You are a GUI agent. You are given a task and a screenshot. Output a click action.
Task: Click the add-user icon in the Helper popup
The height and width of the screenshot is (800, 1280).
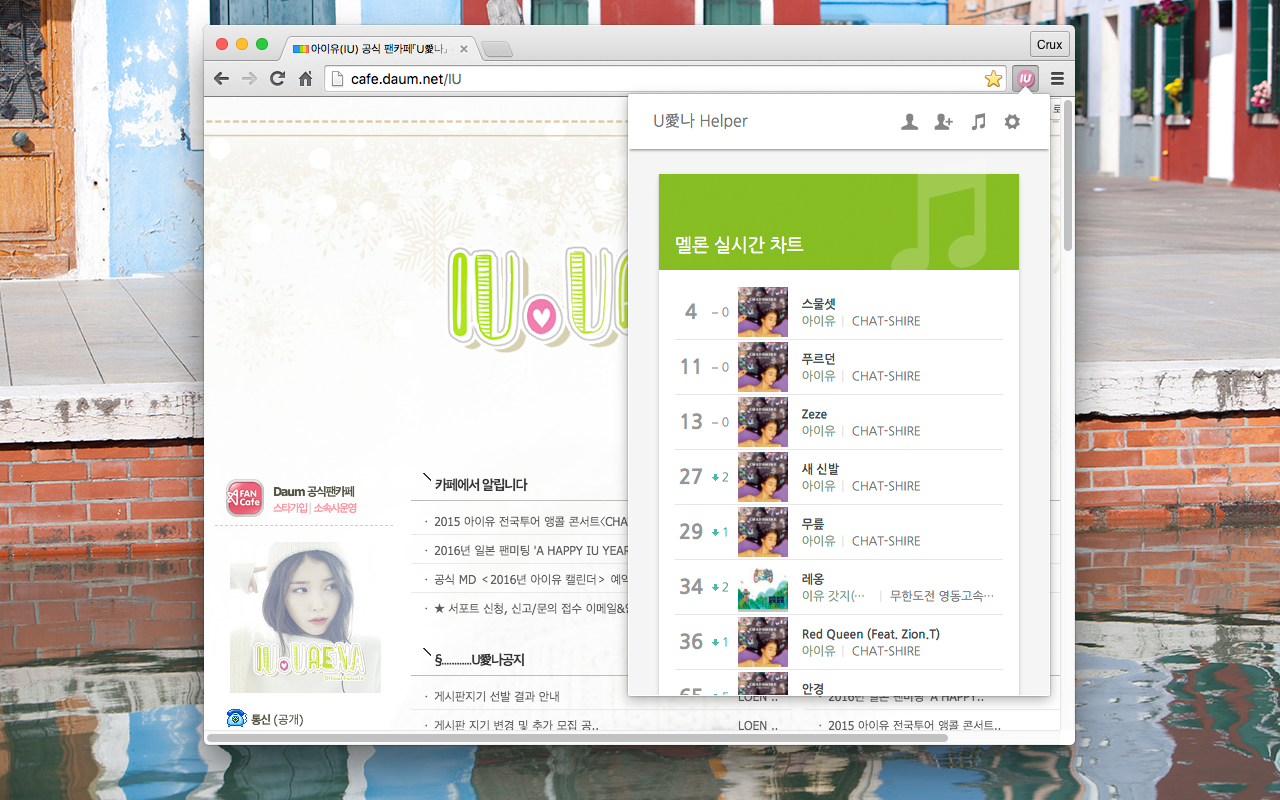point(943,121)
